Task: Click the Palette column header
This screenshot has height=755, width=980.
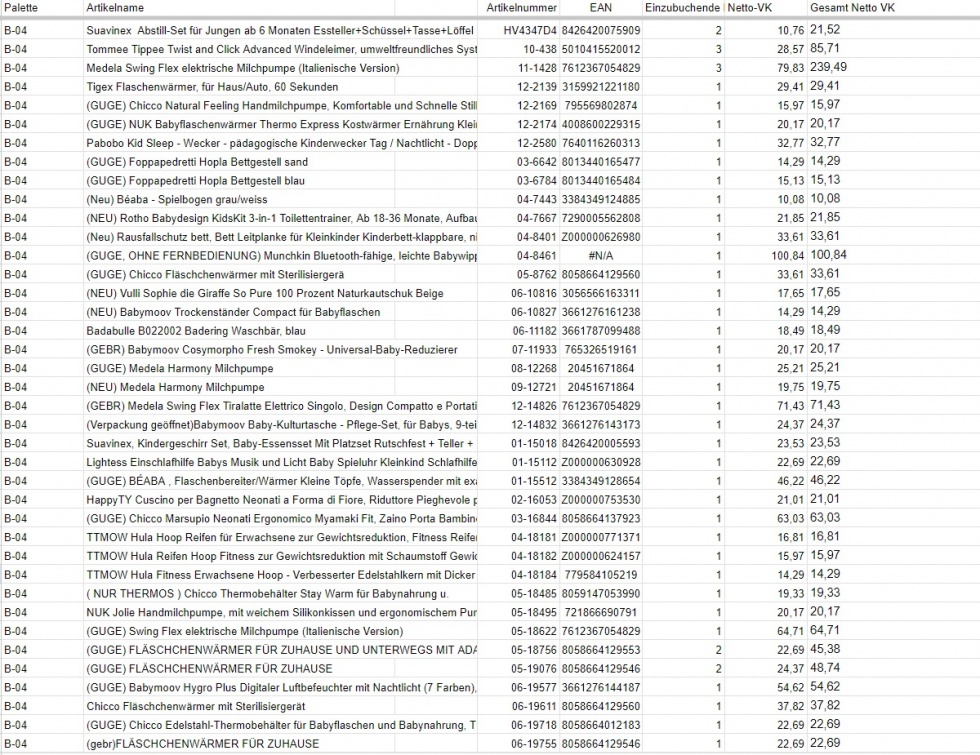Action: pos(21,8)
